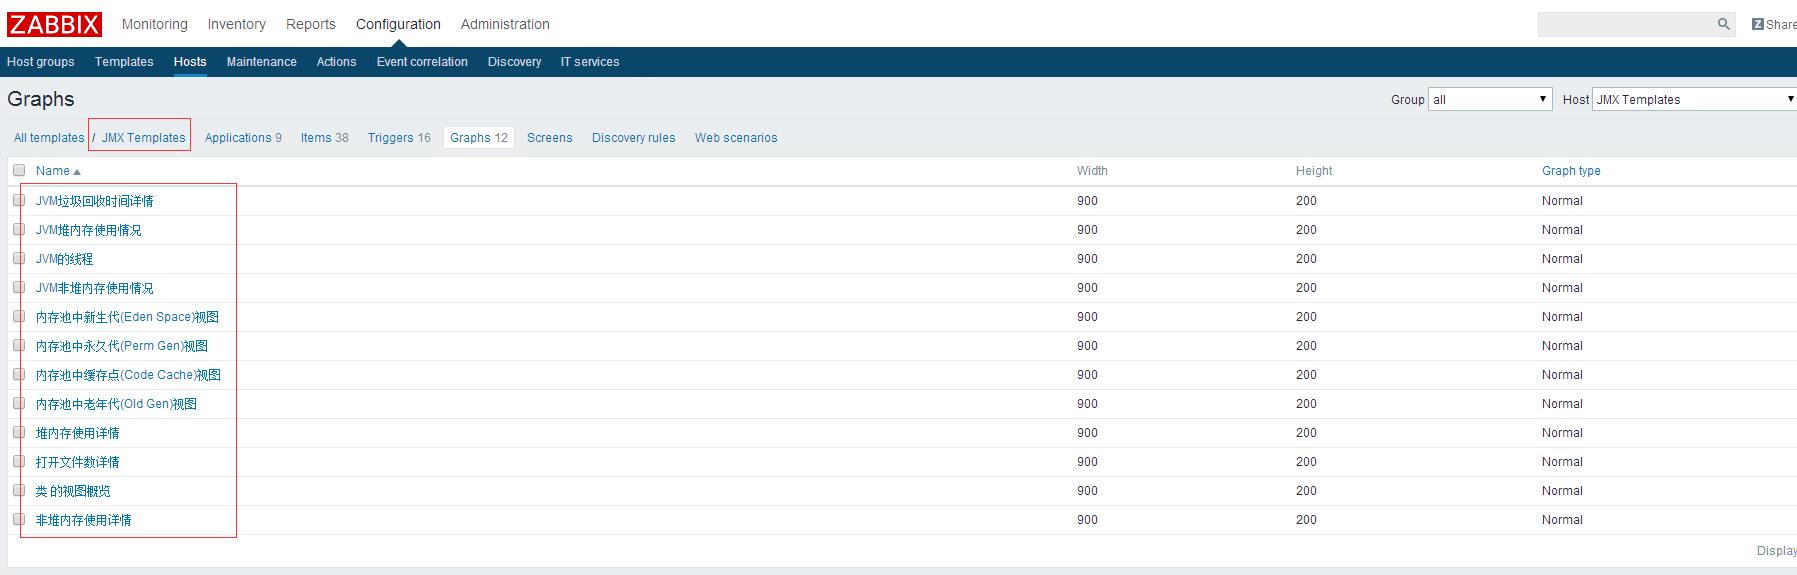This screenshot has height=575, width=1797.
Task: Open graph 内存池中老年代(Old Gen)视图
Action: pyautogui.click(x=116, y=404)
